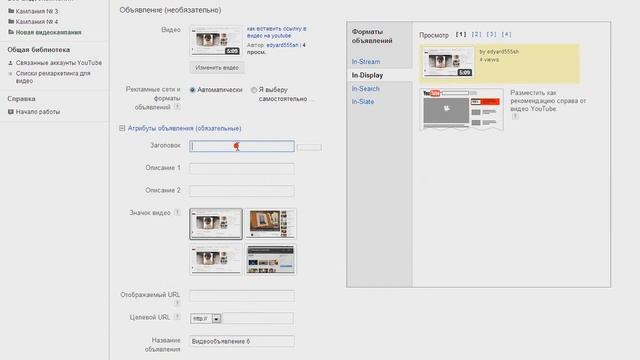Open folder icon of Кампания № 3

[x=11, y=11]
